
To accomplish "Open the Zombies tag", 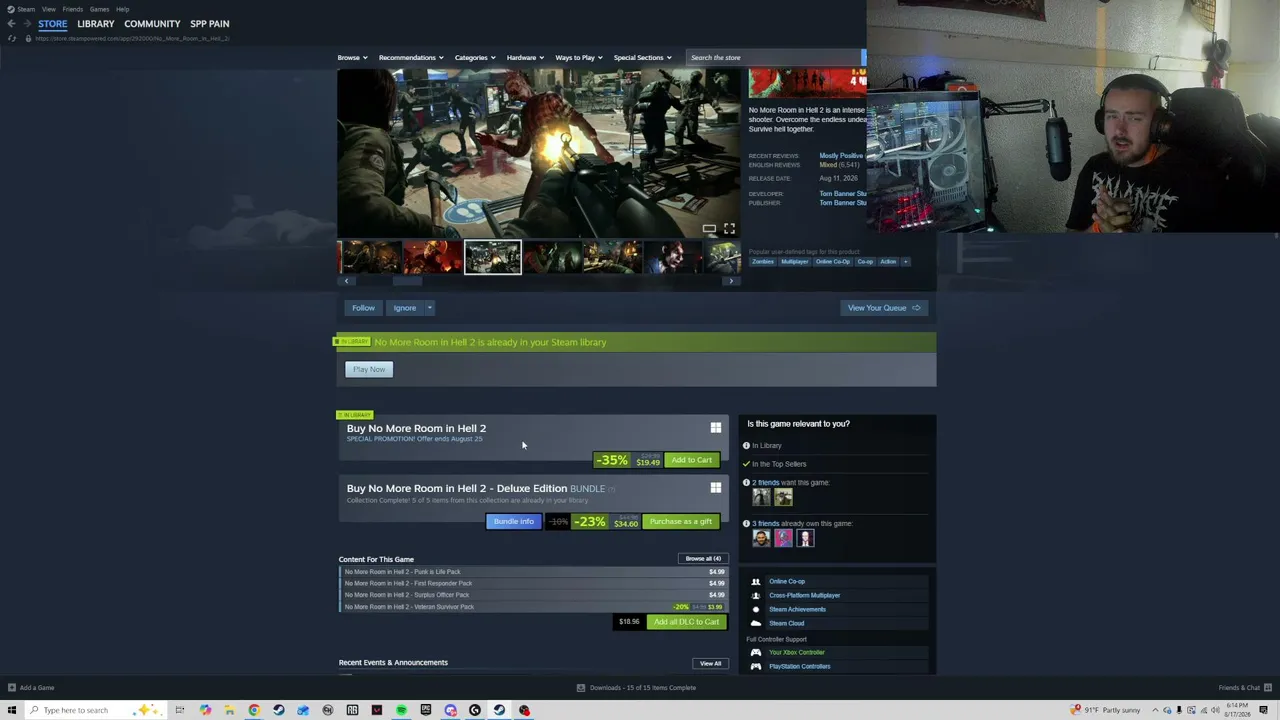I will pyautogui.click(x=763, y=262).
